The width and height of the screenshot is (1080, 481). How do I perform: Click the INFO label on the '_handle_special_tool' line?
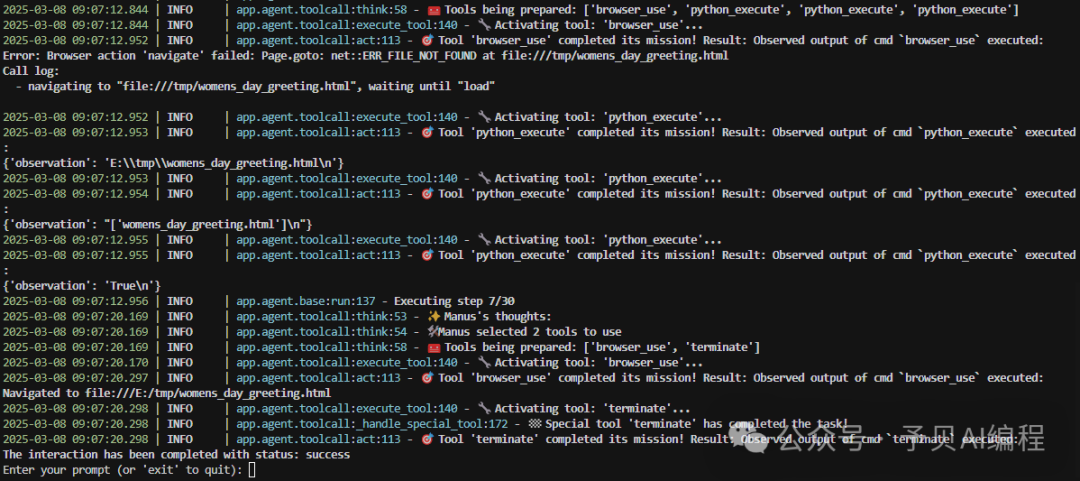[180, 424]
